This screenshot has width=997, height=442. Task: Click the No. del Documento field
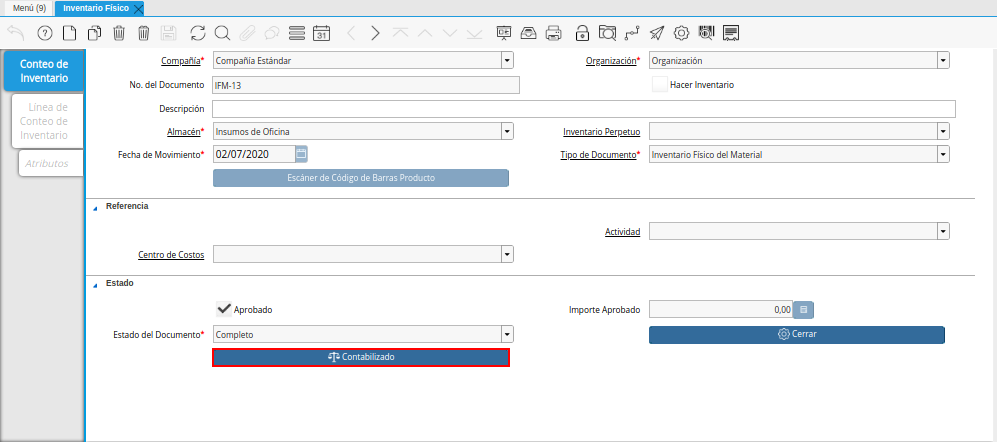point(366,85)
